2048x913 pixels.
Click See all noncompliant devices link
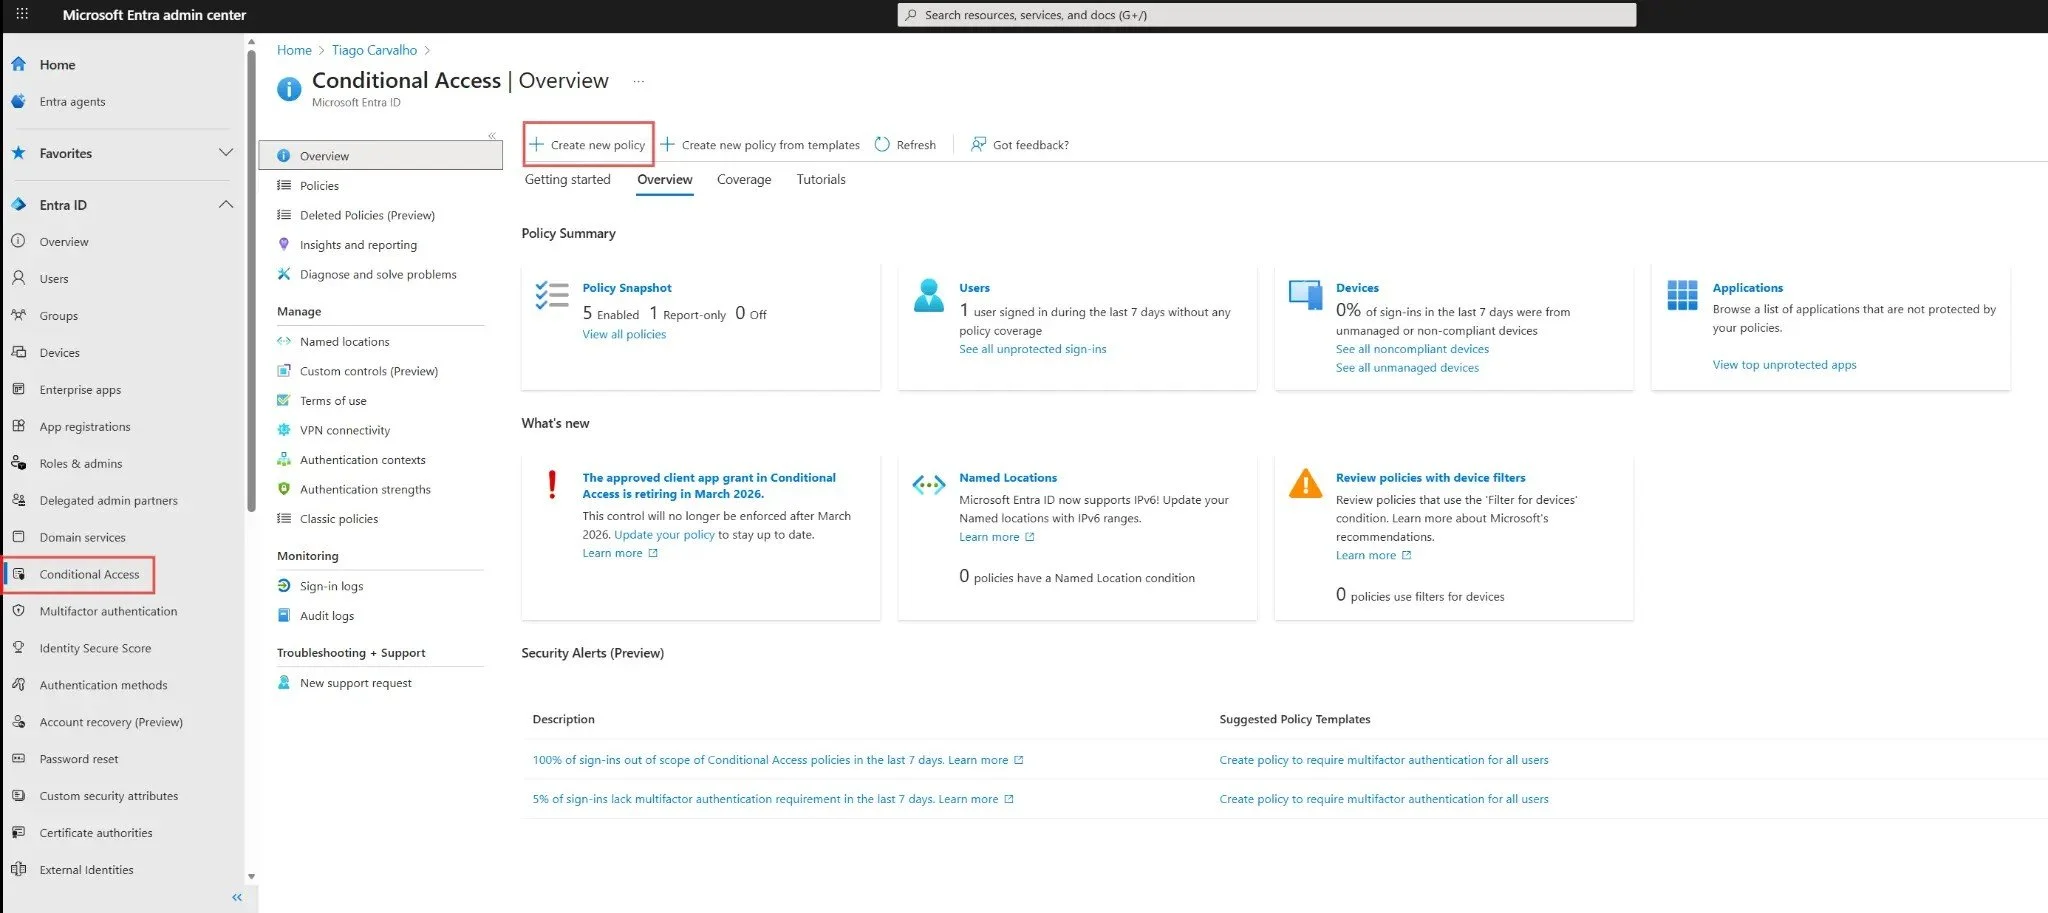click(x=1412, y=349)
